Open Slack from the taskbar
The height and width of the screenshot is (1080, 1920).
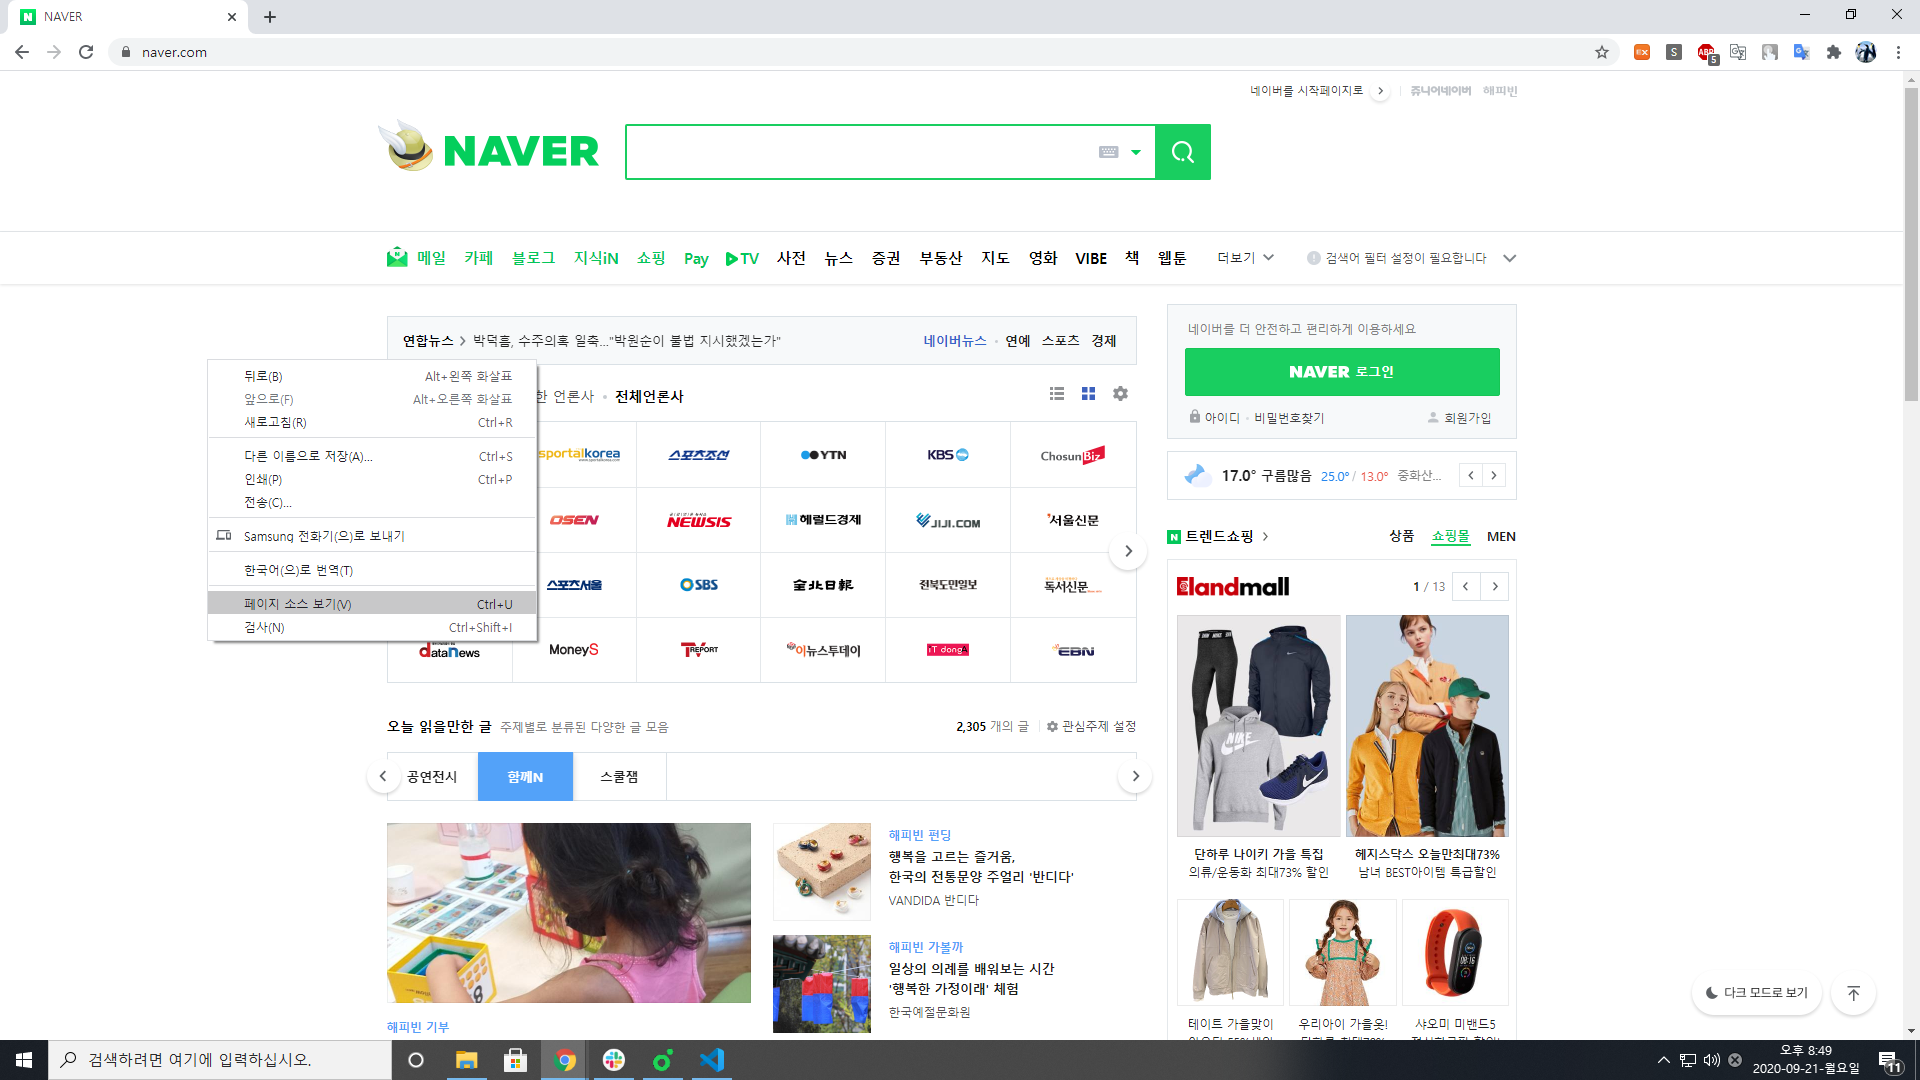click(x=614, y=1060)
